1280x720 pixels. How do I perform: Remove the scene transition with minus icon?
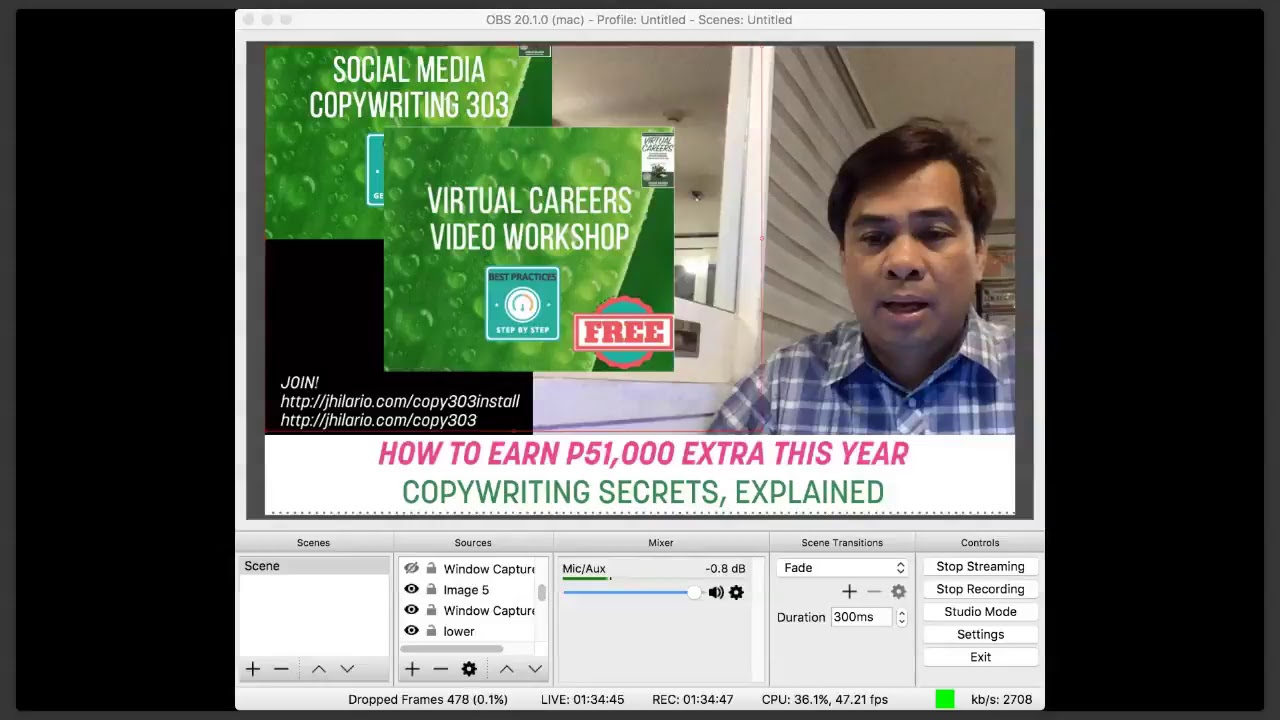click(874, 592)
